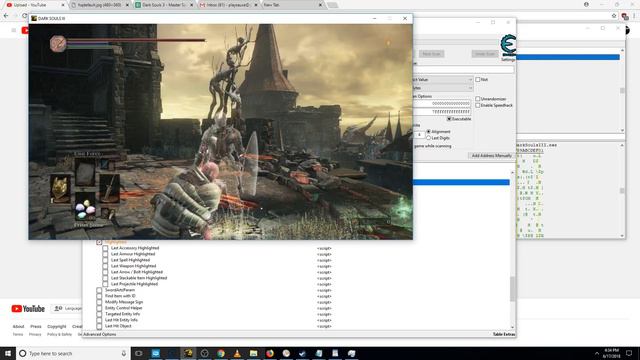The image size is (640, 360).
Task: Open File Explorer on taskbar
Action: 253,353
